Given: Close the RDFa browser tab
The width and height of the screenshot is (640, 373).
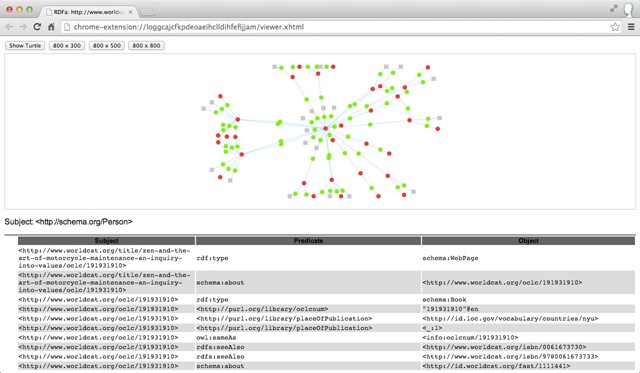Looking at the screenshot, I should point(130,12).
